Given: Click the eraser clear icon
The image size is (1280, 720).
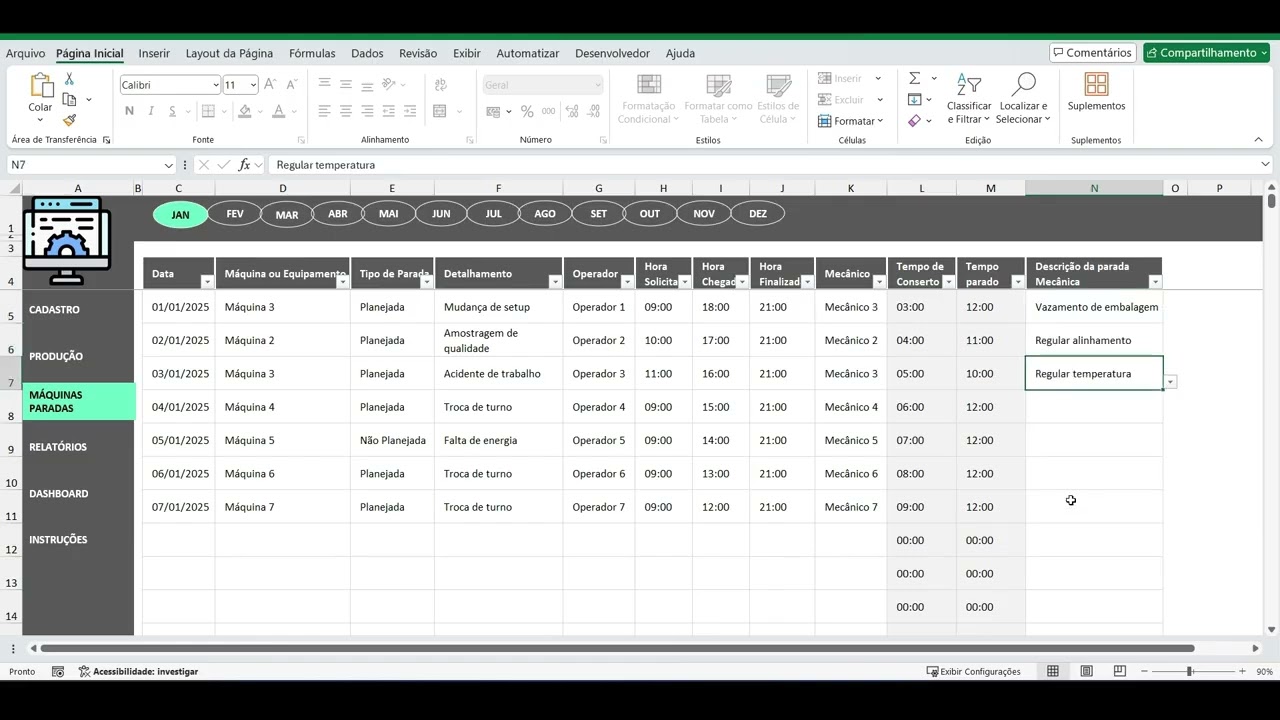Looking at the screenshot, I should [914, 120].
